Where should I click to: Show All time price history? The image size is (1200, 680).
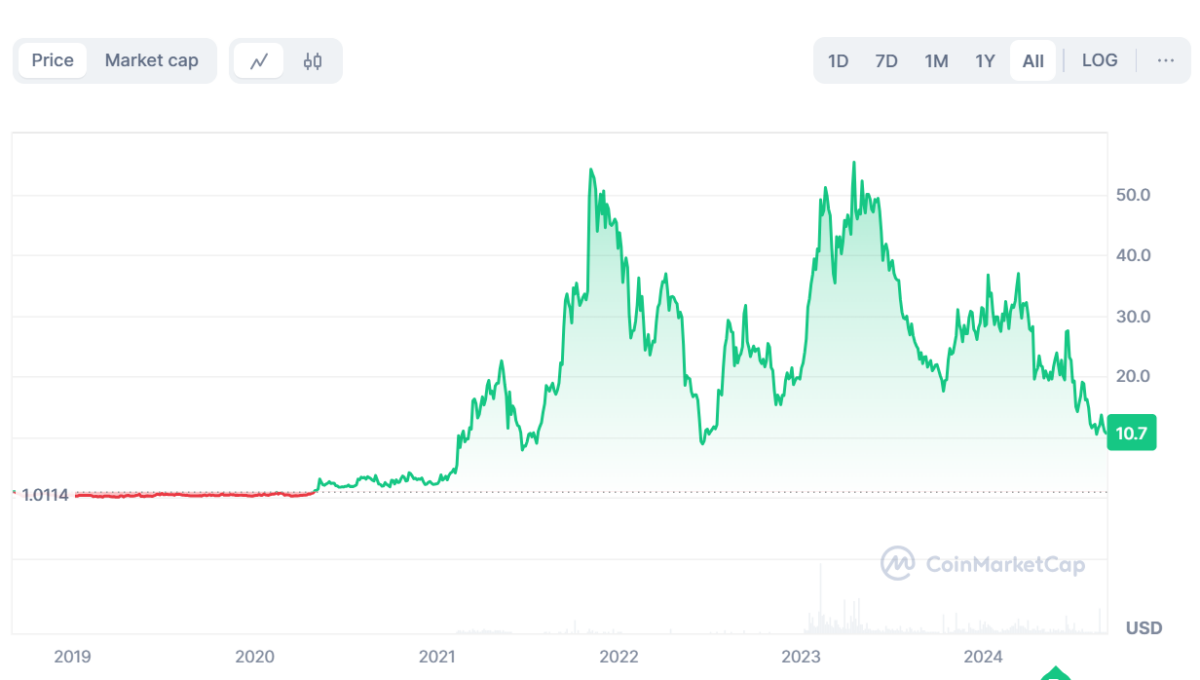pyautogui.click(x=1033, y=61)
